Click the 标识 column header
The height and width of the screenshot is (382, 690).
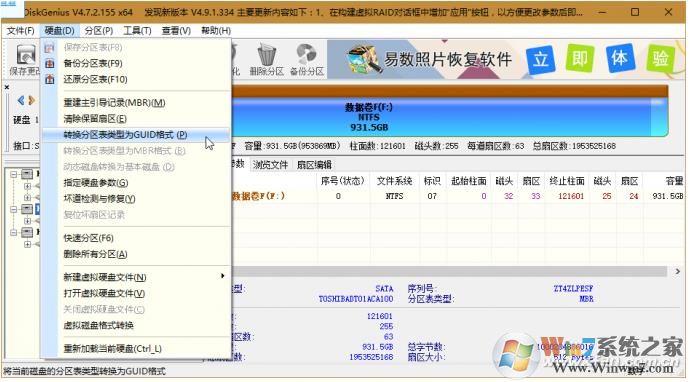432,181
